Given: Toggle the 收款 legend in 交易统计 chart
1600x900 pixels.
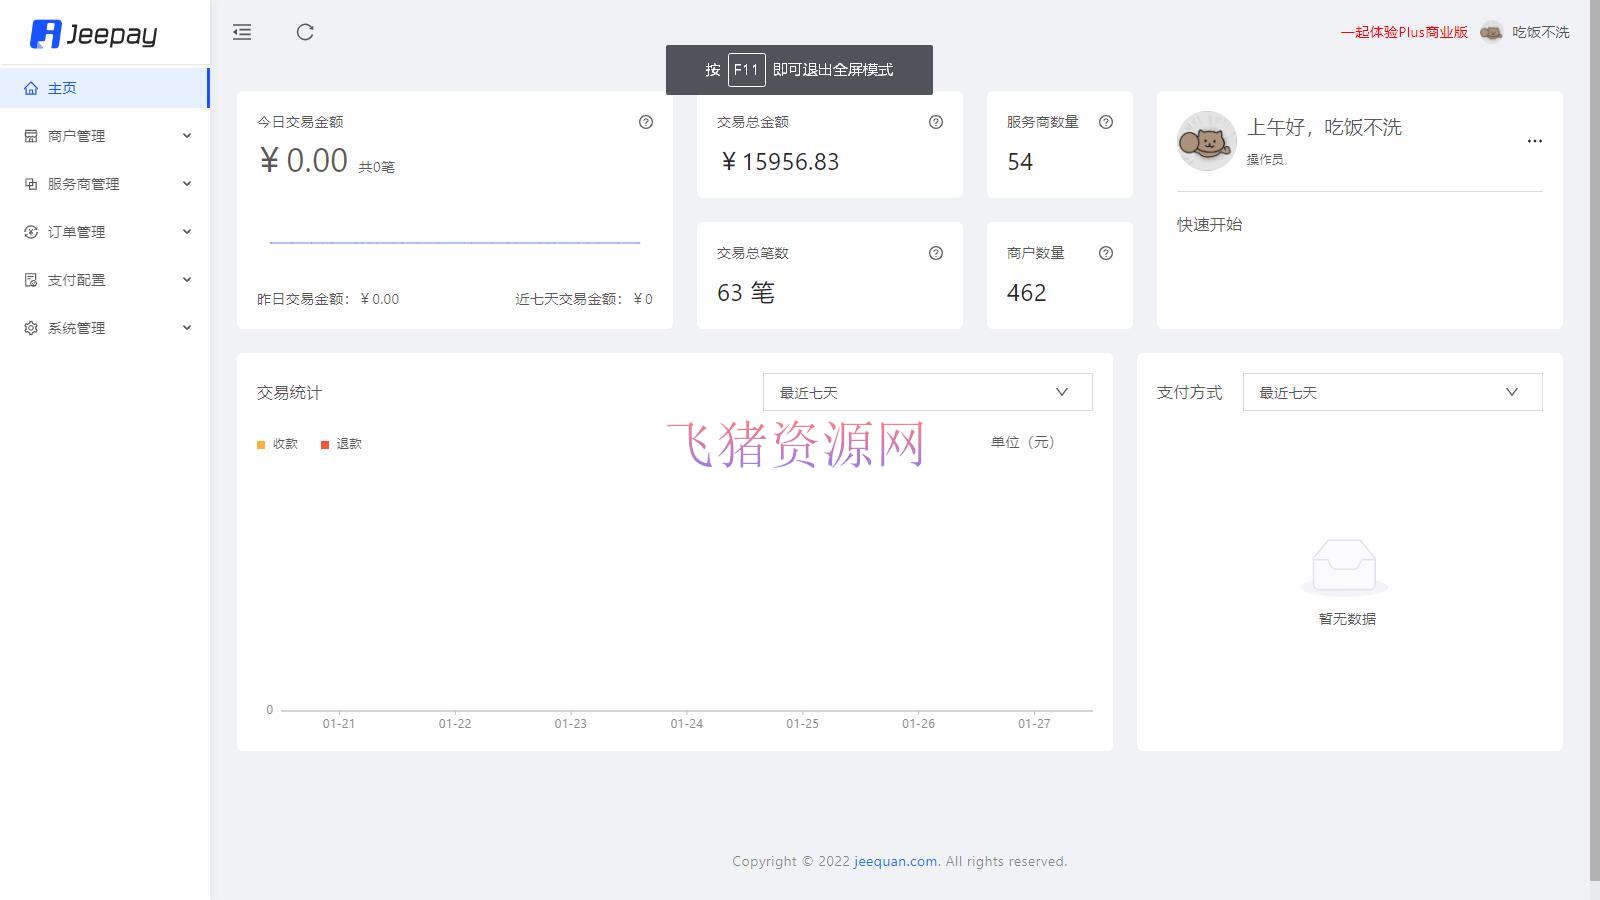Looking at the screenshot, I should 277,443.
